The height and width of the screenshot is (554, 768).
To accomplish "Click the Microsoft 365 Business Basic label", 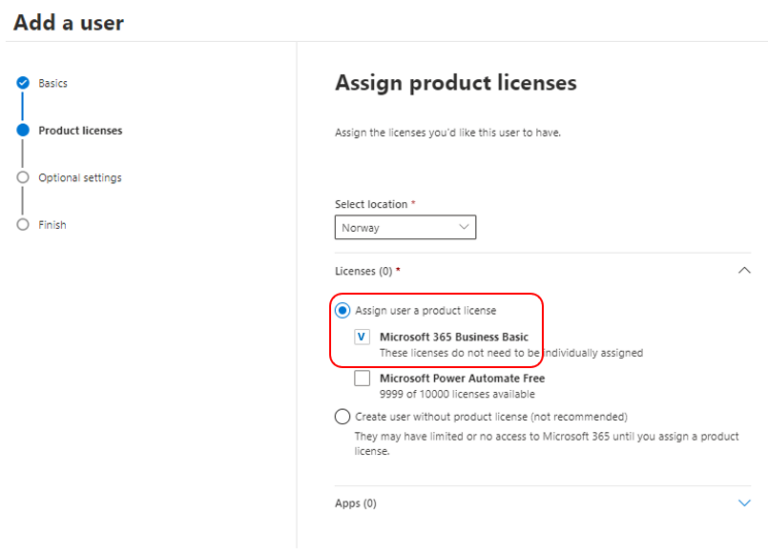I will coord(454,337).
